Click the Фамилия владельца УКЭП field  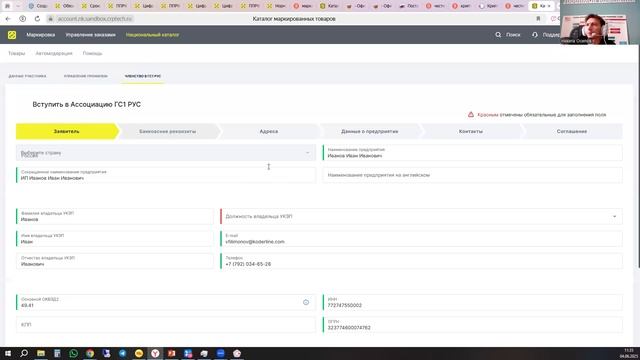115,216
